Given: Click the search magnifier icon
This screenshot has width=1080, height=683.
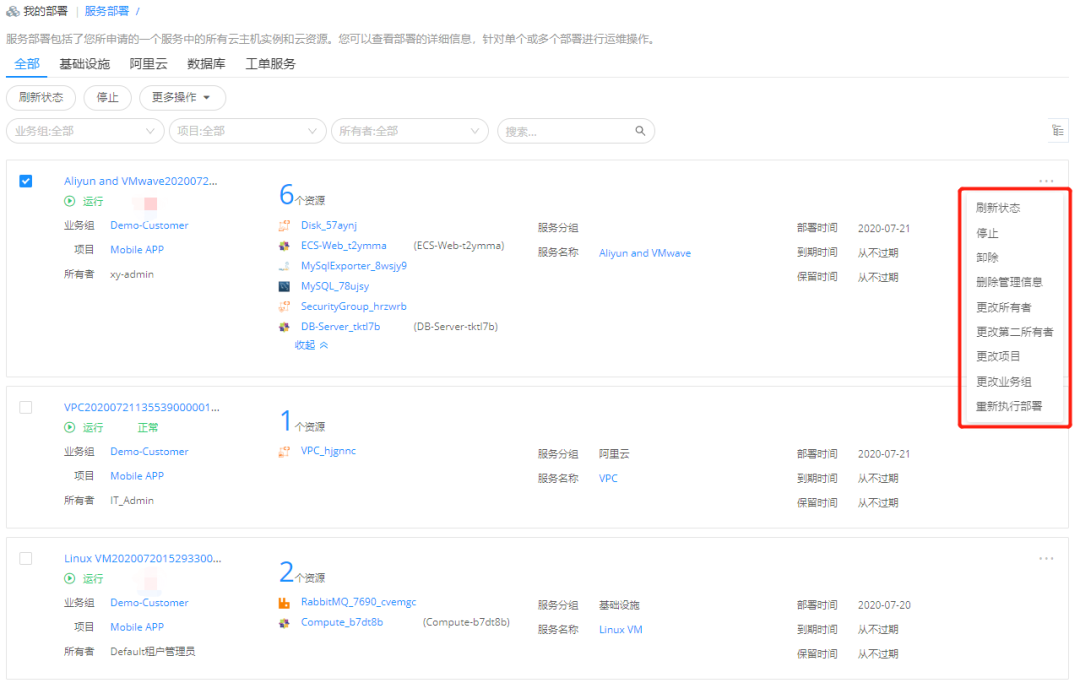Looking at the screenshot, I should 640,131.
